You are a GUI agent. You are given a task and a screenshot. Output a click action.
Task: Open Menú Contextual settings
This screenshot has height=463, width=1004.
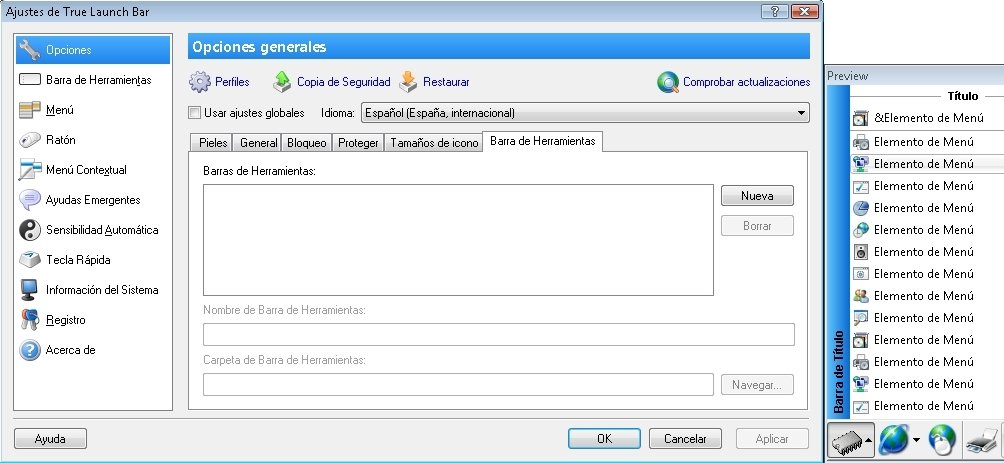coord(93,170)
